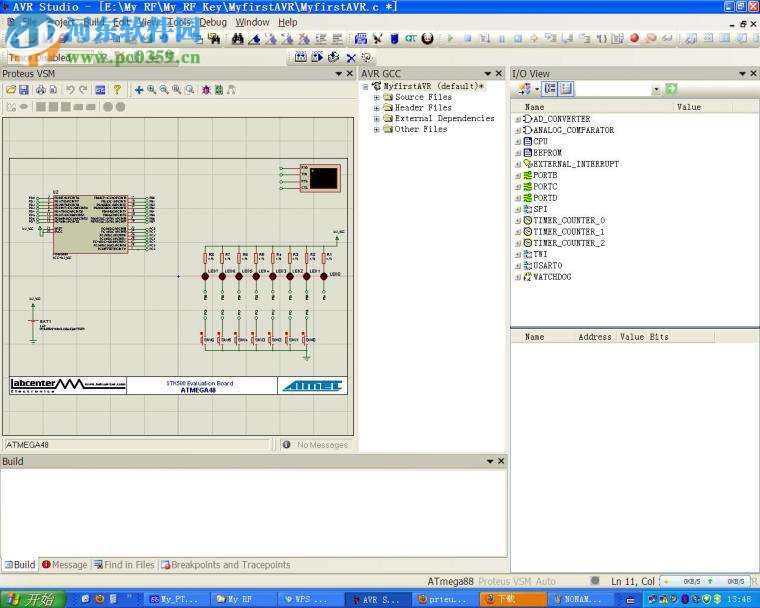Open the Debug menu
Image resolution: width=760 pixels, height=608 pixels.
pos(213,22)
